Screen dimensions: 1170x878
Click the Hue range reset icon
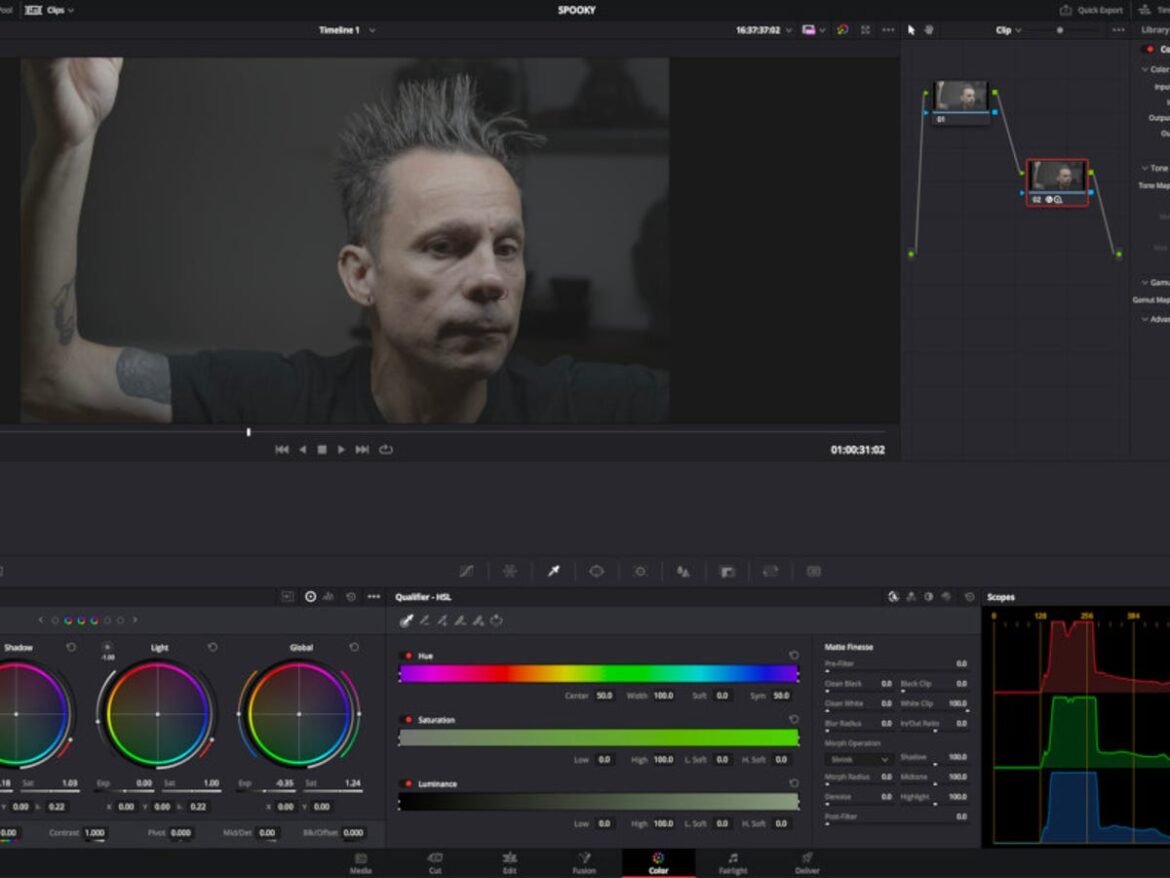coord(793,656)
